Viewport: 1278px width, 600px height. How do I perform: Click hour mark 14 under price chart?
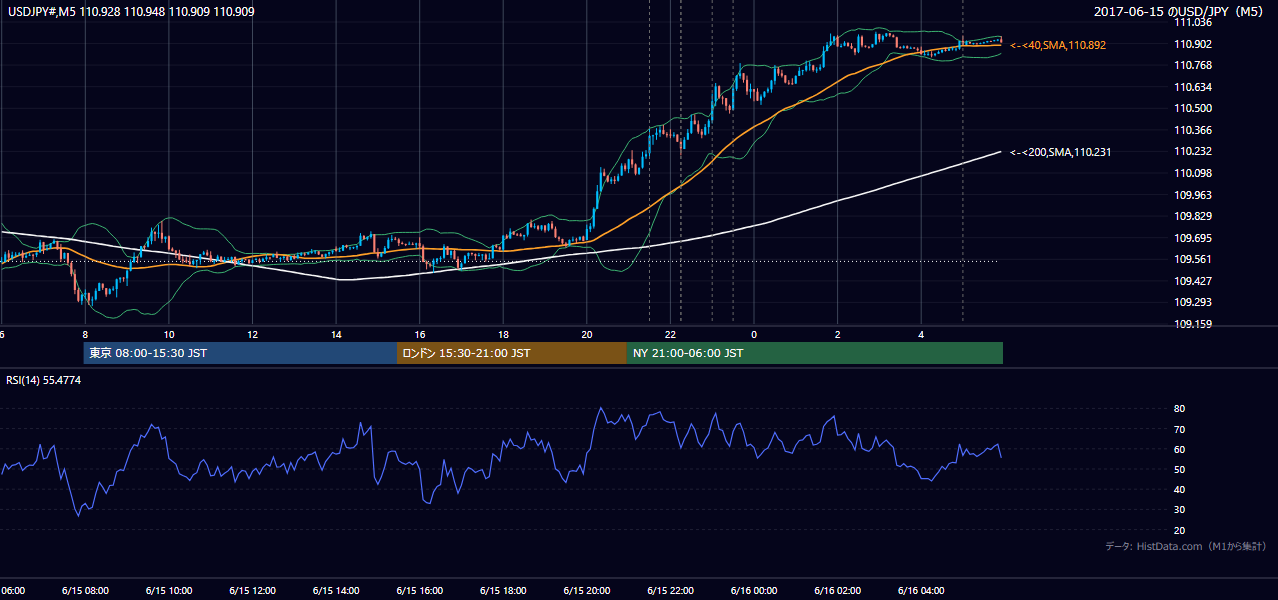click(x=337, y=334)
